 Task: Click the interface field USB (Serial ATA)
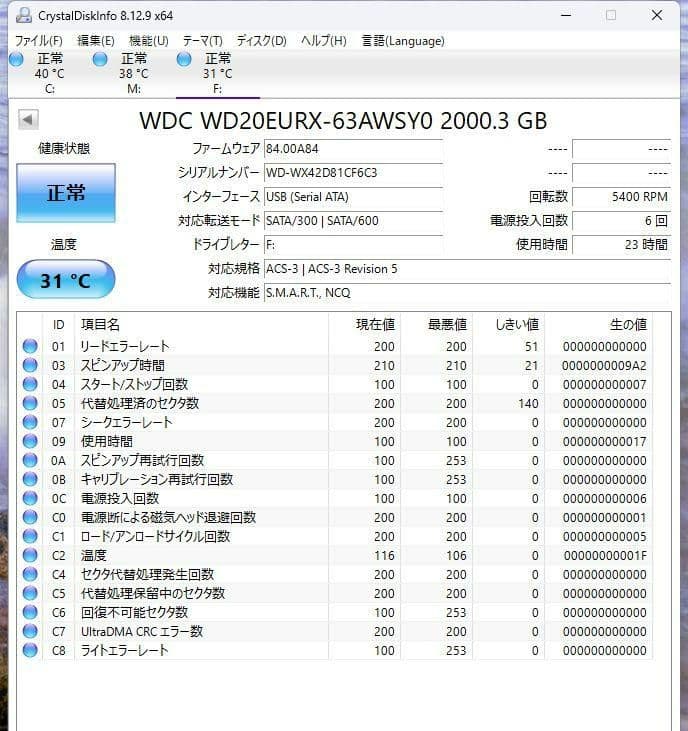coord(353,197)
